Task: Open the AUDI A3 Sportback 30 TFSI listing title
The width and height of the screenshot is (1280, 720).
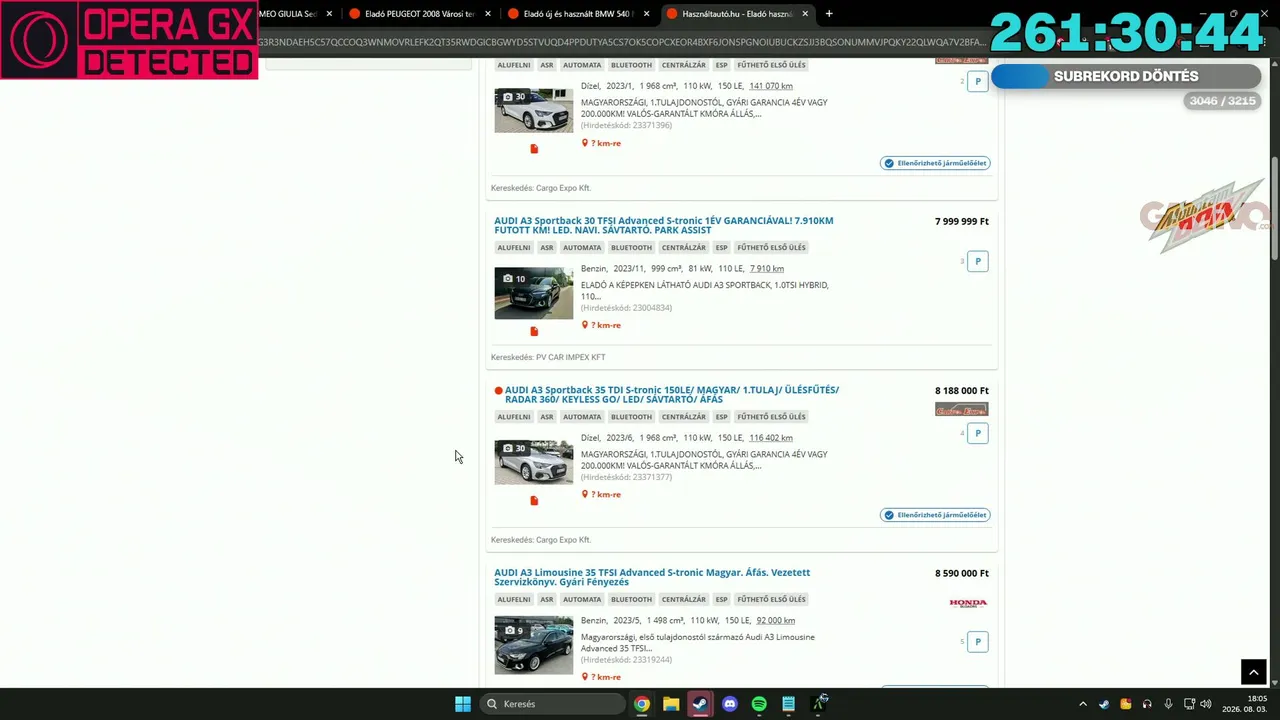Action: tap(663, 225)
